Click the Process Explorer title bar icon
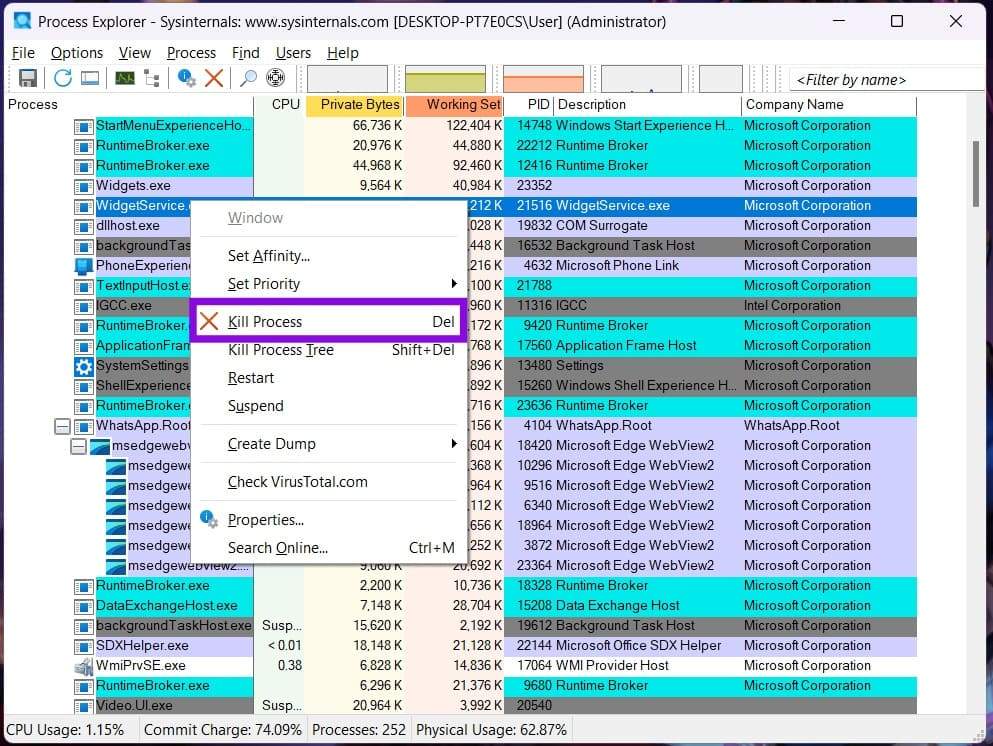Image resolution: width=993 pixels, height=746 pixels. (x=23, y=21)
